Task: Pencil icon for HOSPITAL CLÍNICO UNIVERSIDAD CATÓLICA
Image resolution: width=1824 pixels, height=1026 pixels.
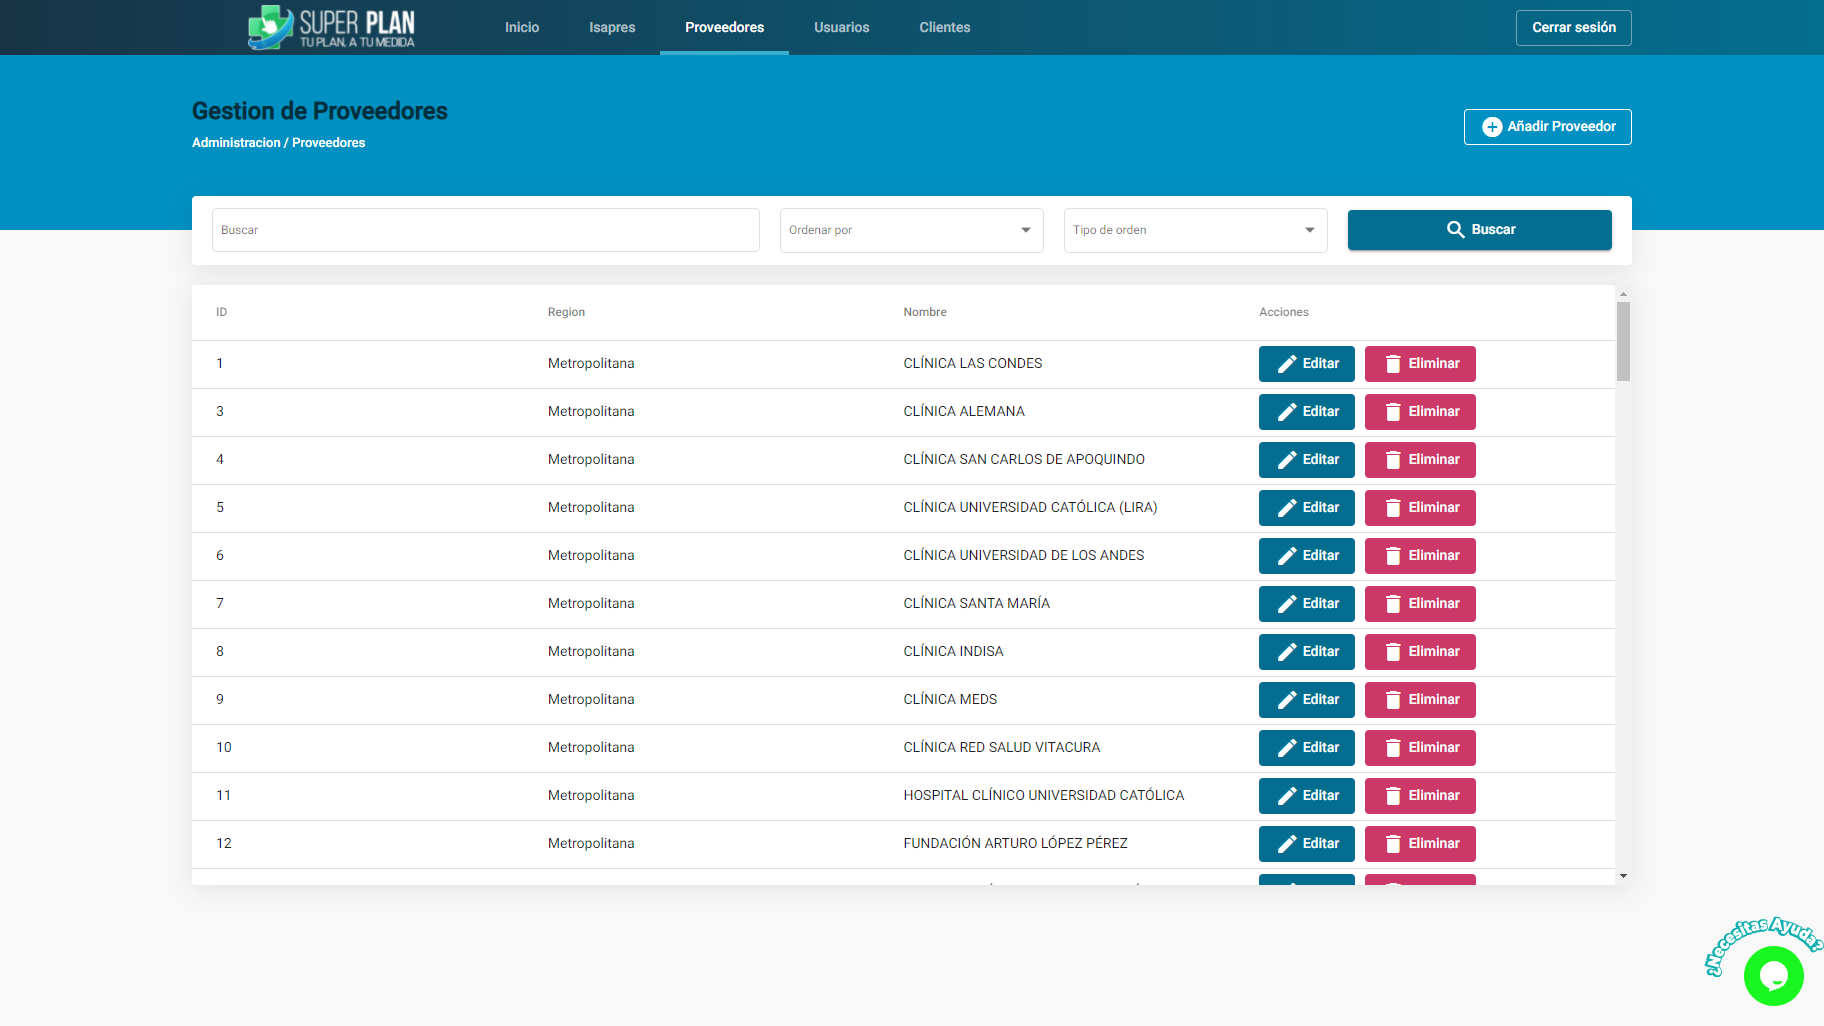Action: click(1287, 796)
